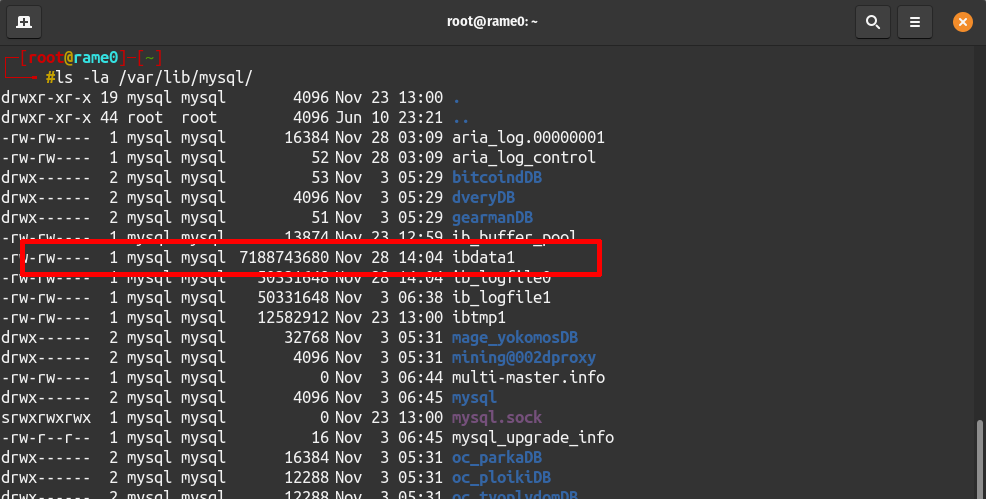Open a new terminal tab
Image resolution: width=986 pixels, height=499 pixels.
pyautogui.click(x=24, y=22)
